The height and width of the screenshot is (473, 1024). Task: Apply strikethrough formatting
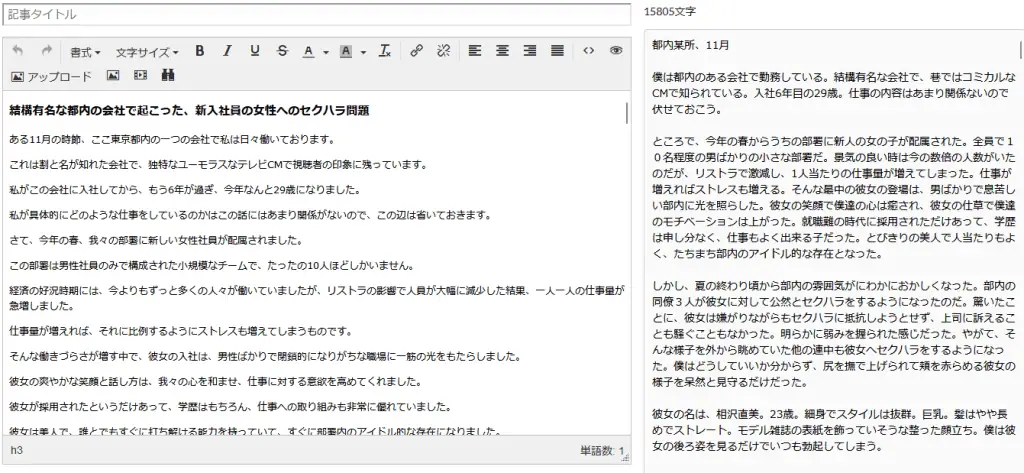282,51
